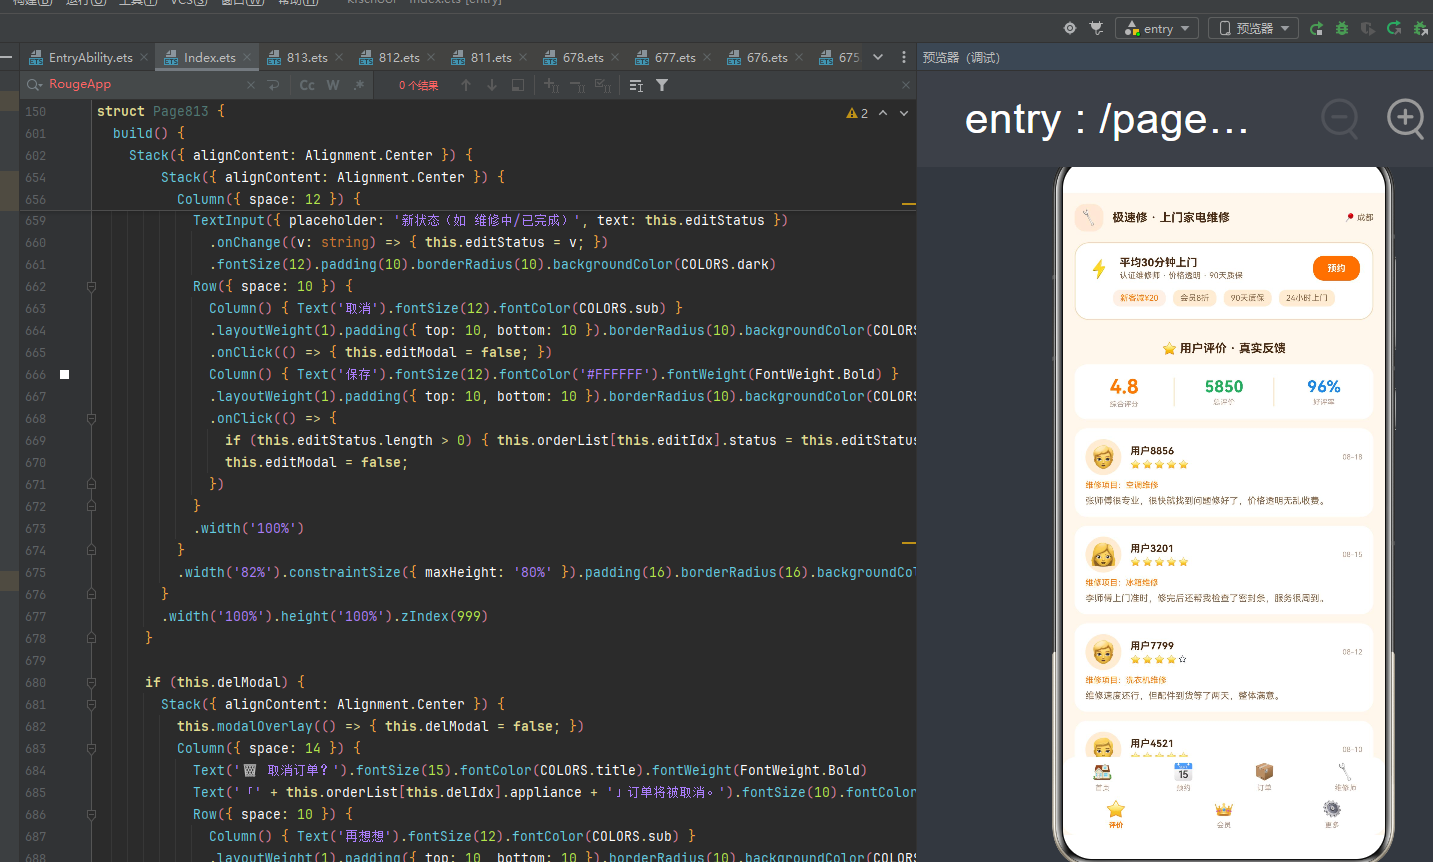Tap the 预约 calendar tab in preview

click(x=1183, y=777)
